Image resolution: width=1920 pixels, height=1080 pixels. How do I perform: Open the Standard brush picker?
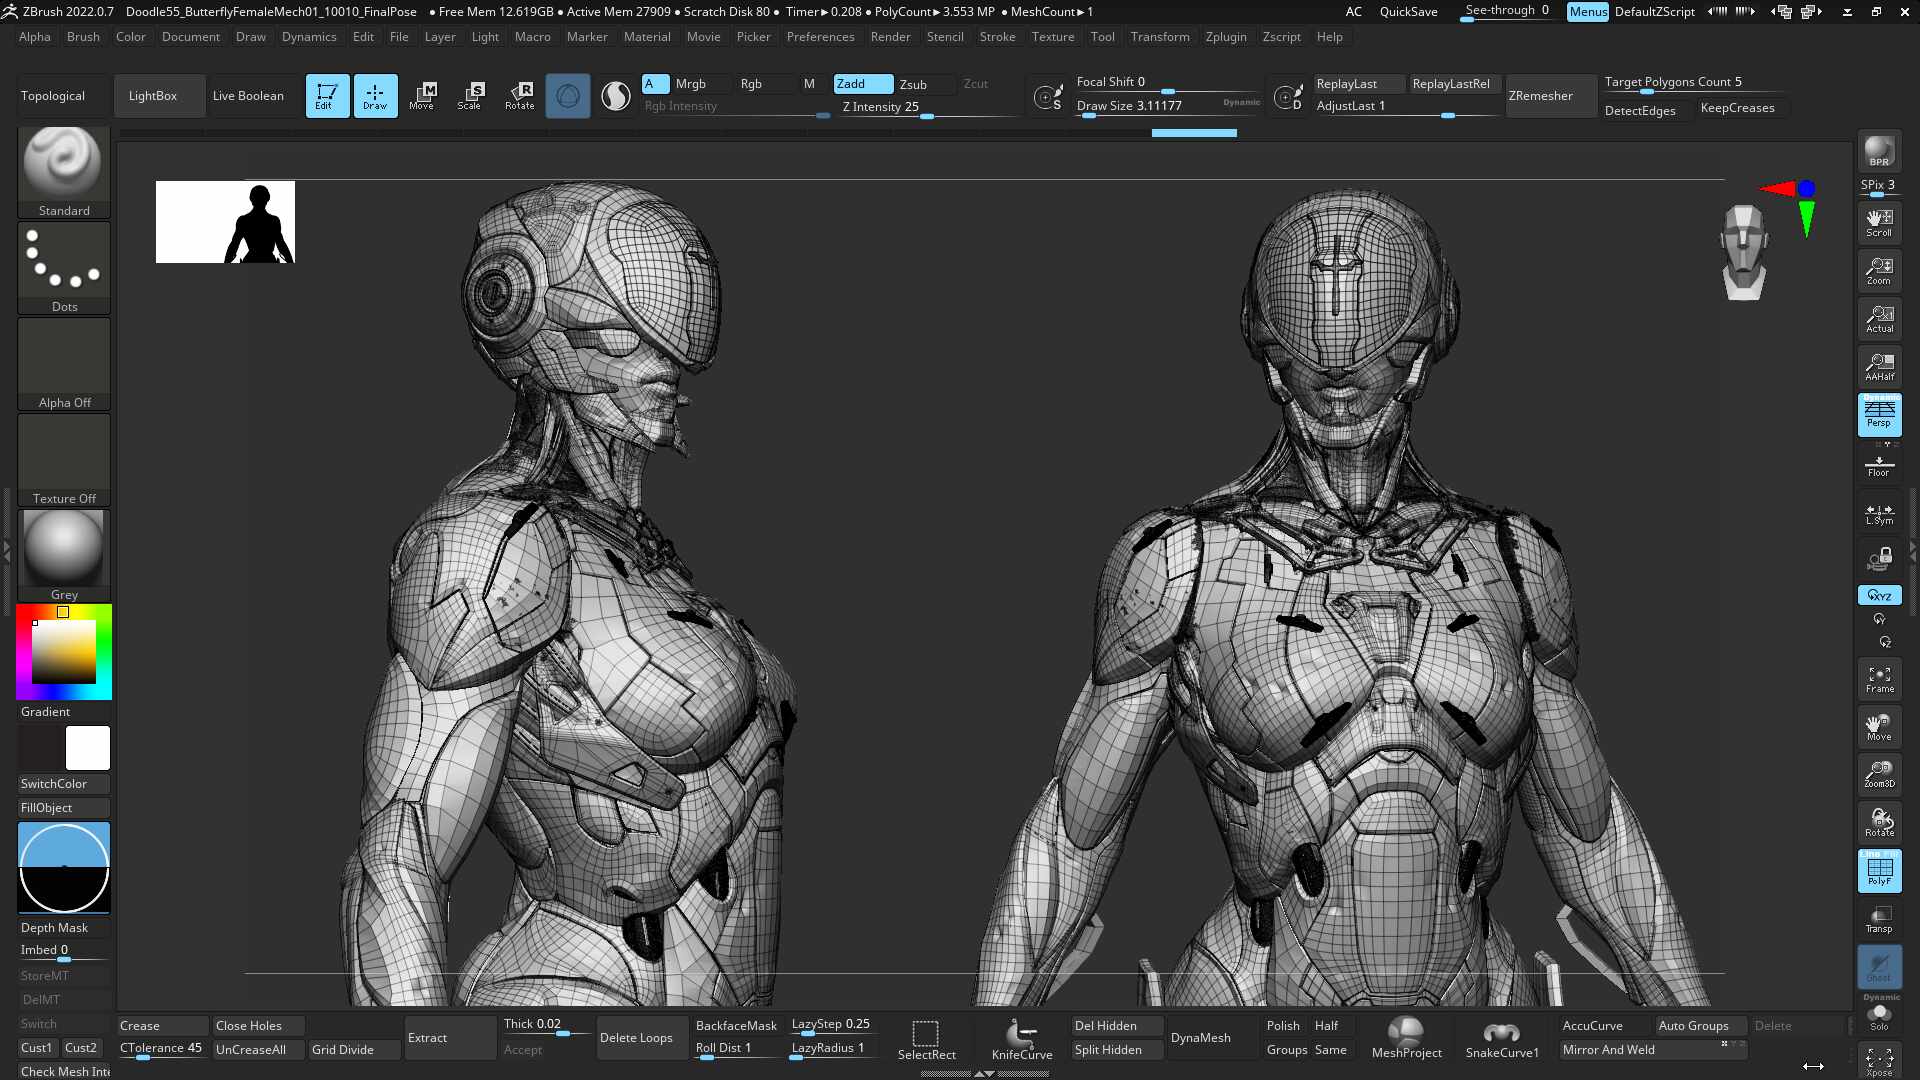pos(64,172)
